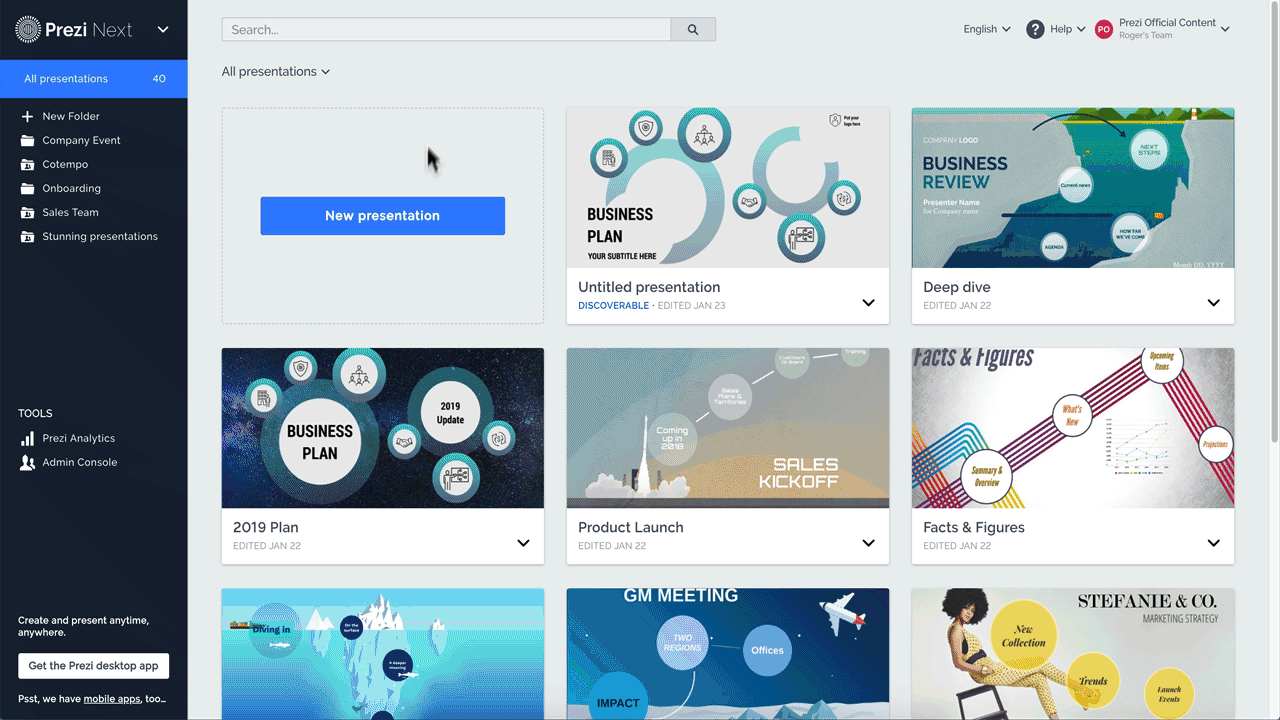Expand options for Untitled presentation card
Screen dimensions: 1280x720
click(x=868, y=303)
